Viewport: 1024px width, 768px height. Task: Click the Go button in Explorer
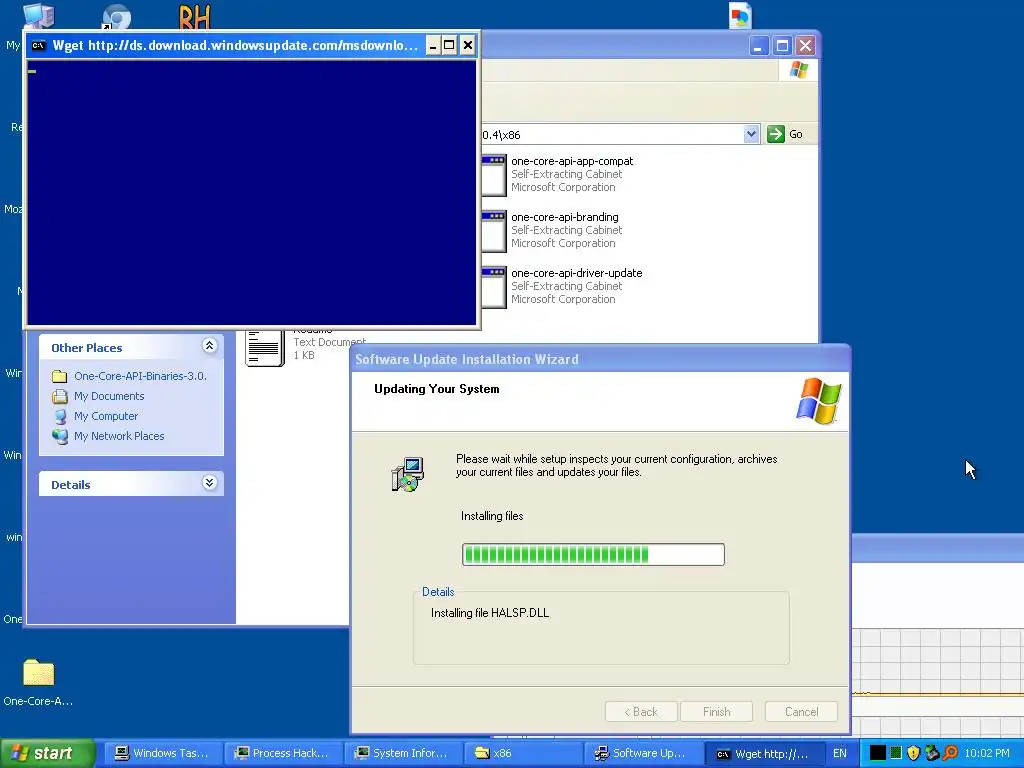[784, 135]
